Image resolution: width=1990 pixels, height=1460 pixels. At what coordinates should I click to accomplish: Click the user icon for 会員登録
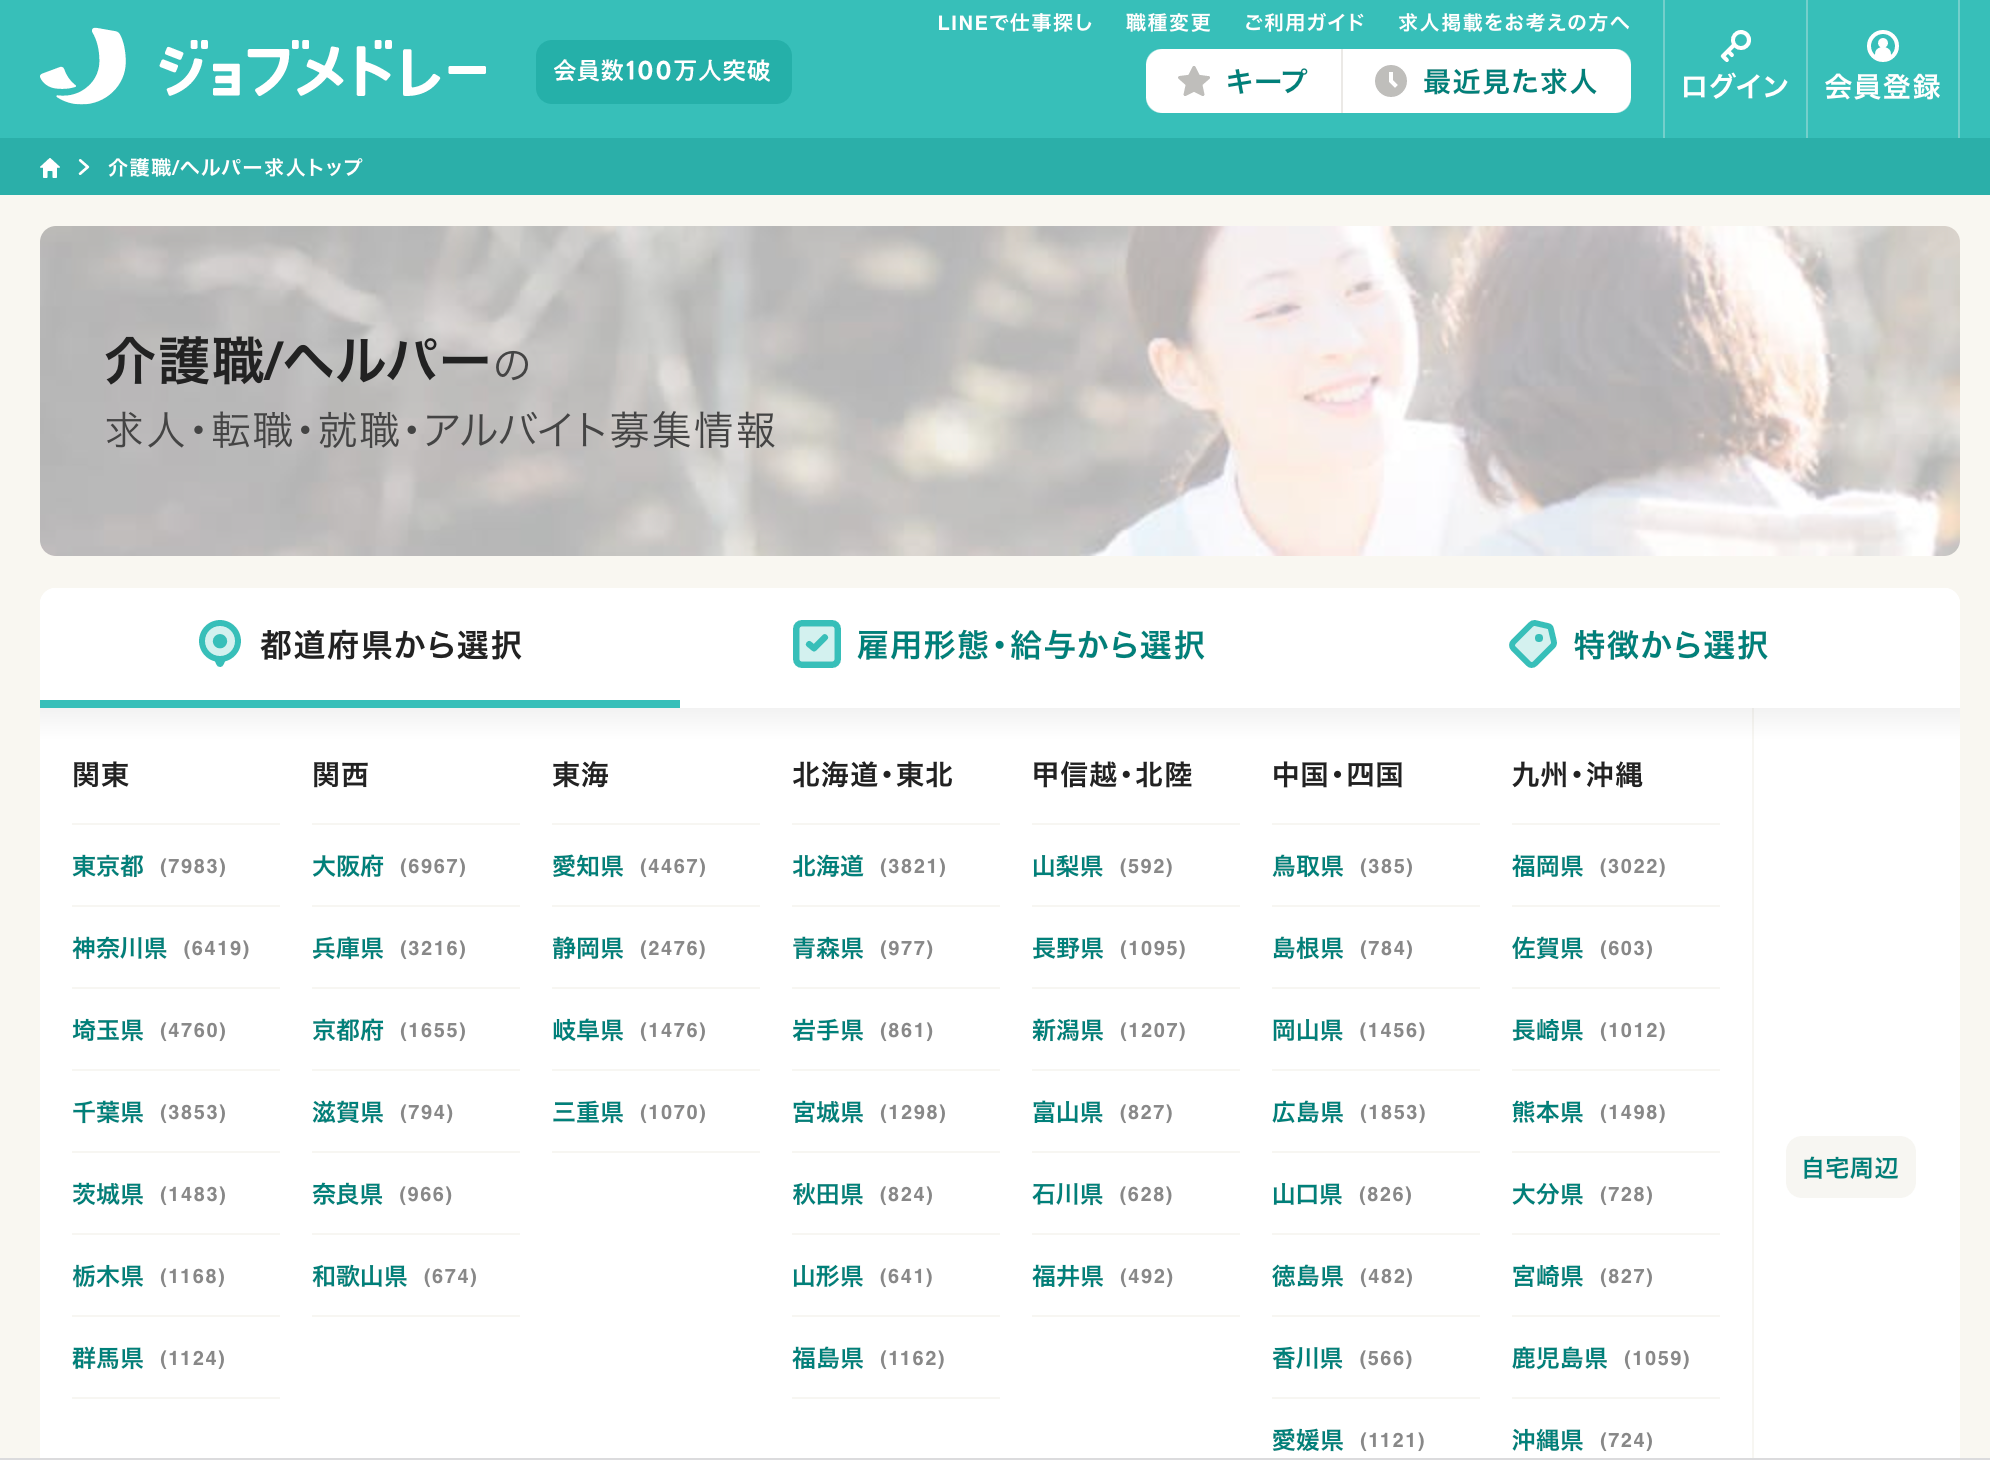click(x=1882, y=46)
